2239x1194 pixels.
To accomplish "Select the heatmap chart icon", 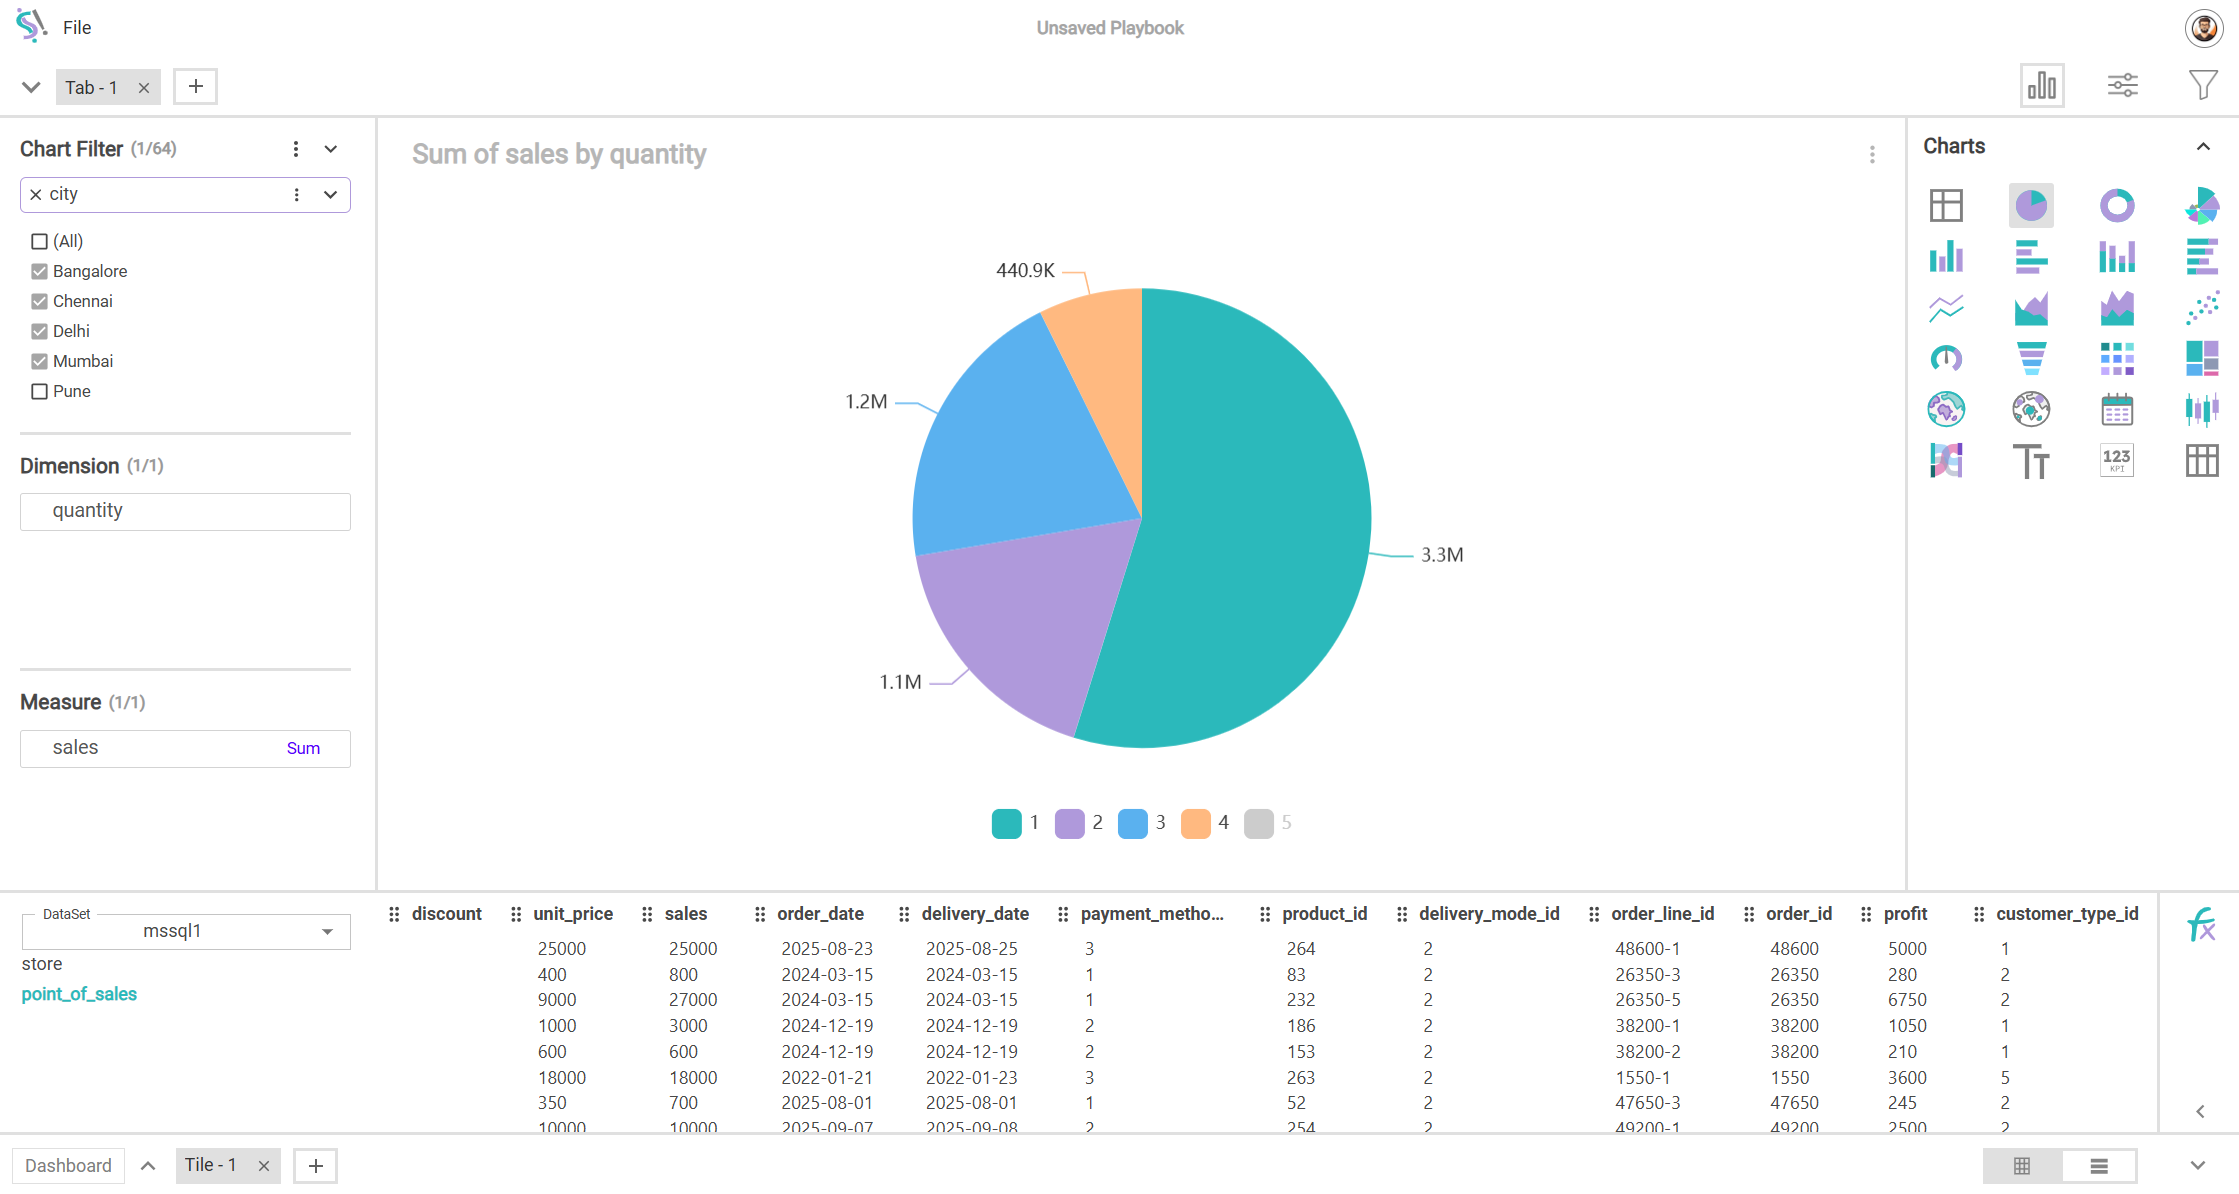I will [x=2116, y=358].
